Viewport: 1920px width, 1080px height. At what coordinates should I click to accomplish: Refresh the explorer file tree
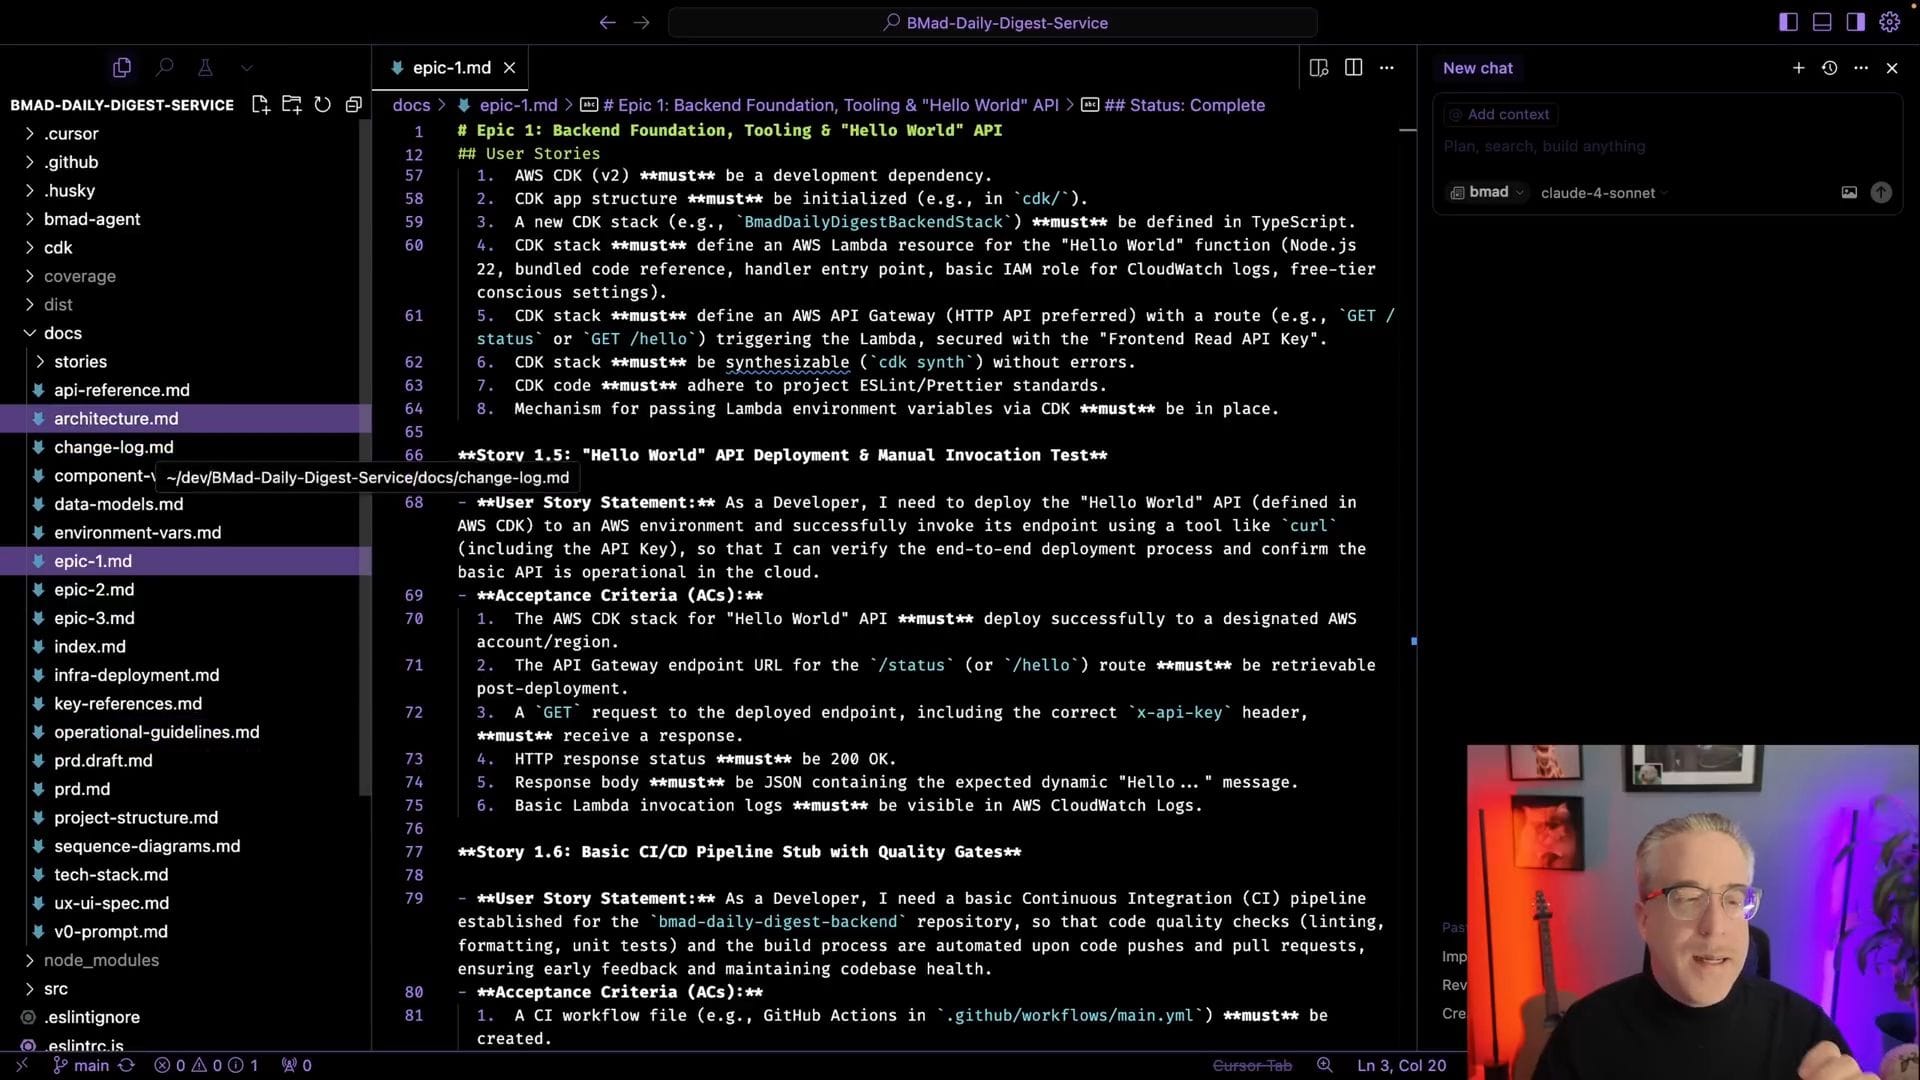[322, 105]
